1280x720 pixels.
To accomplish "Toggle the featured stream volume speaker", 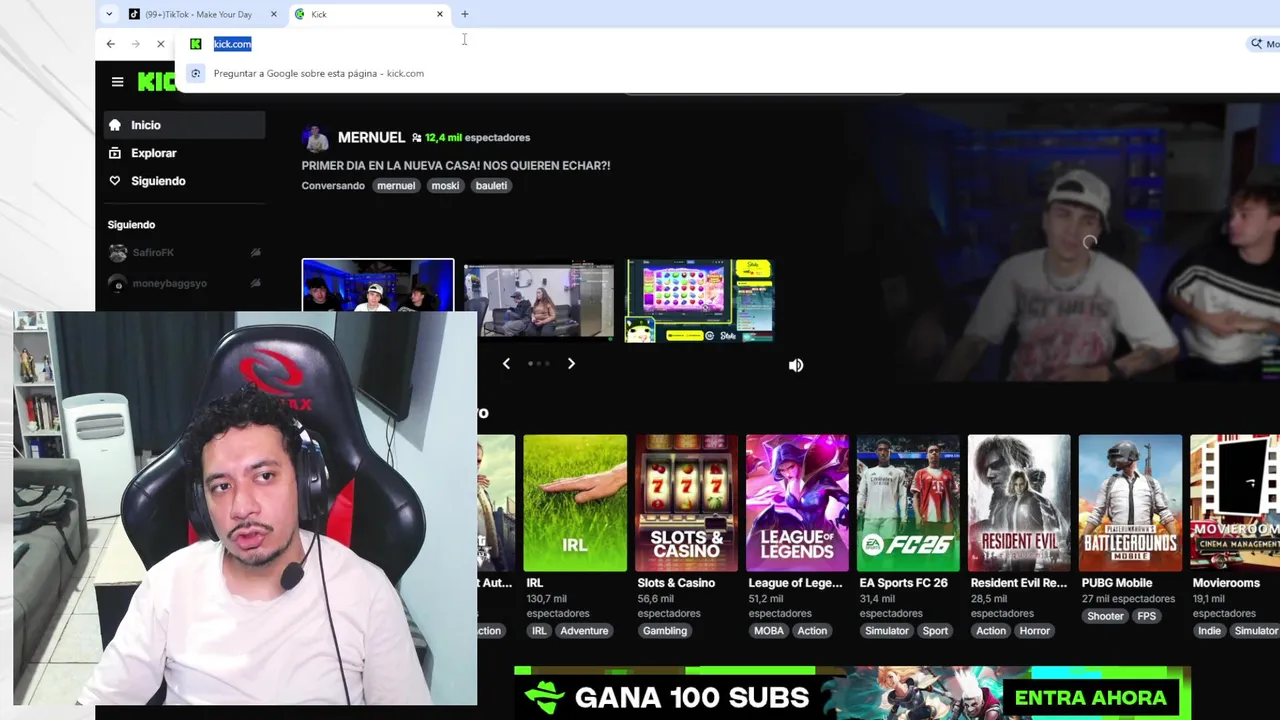I will (796, 366).
